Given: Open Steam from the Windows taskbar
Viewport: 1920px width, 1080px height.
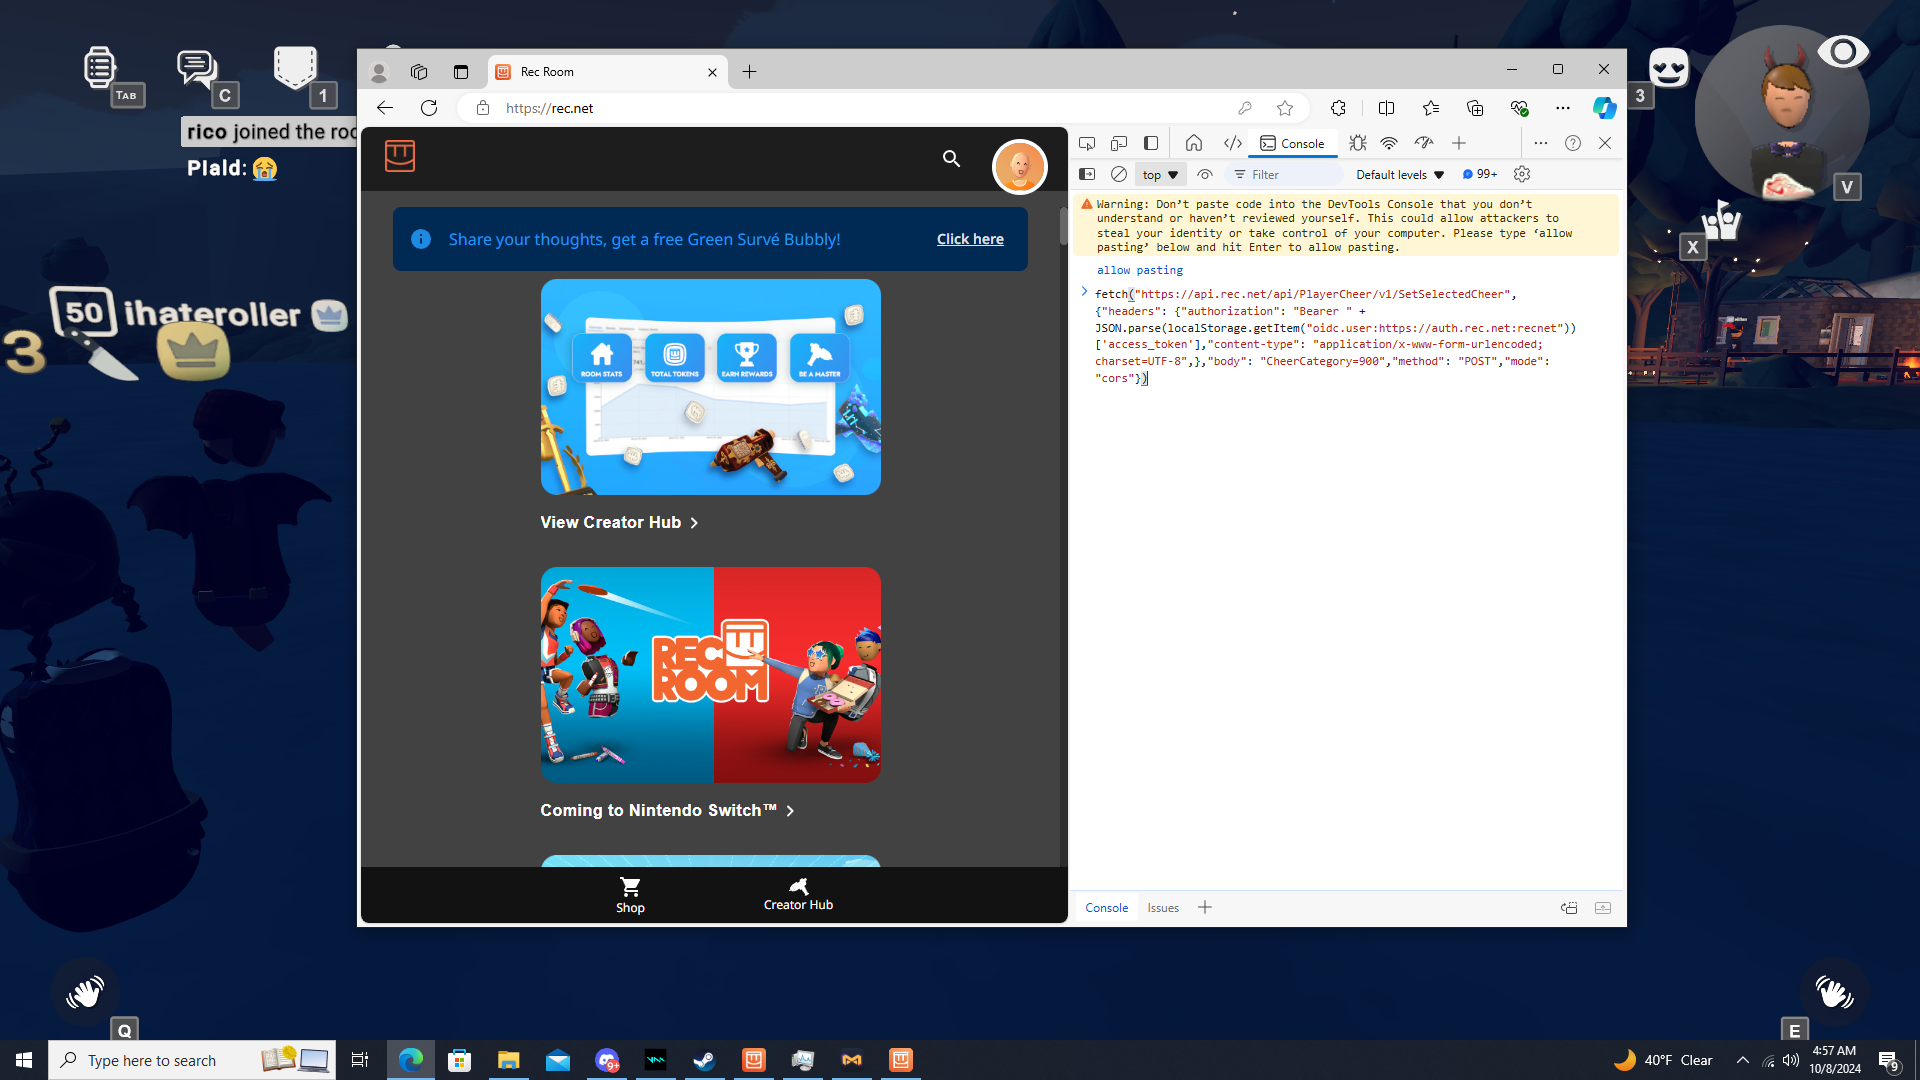Looking at the screenshot, I should (x=705, y=1060).
